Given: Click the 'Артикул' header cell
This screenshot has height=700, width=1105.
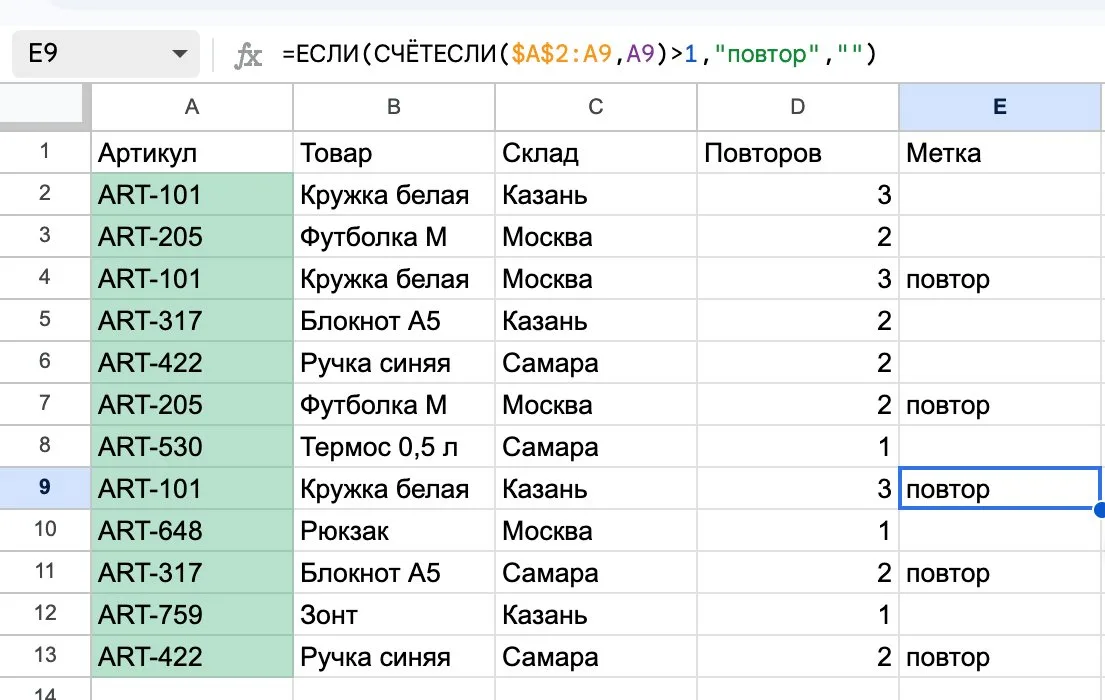Looking at the screenshot, I should (192, 152).
